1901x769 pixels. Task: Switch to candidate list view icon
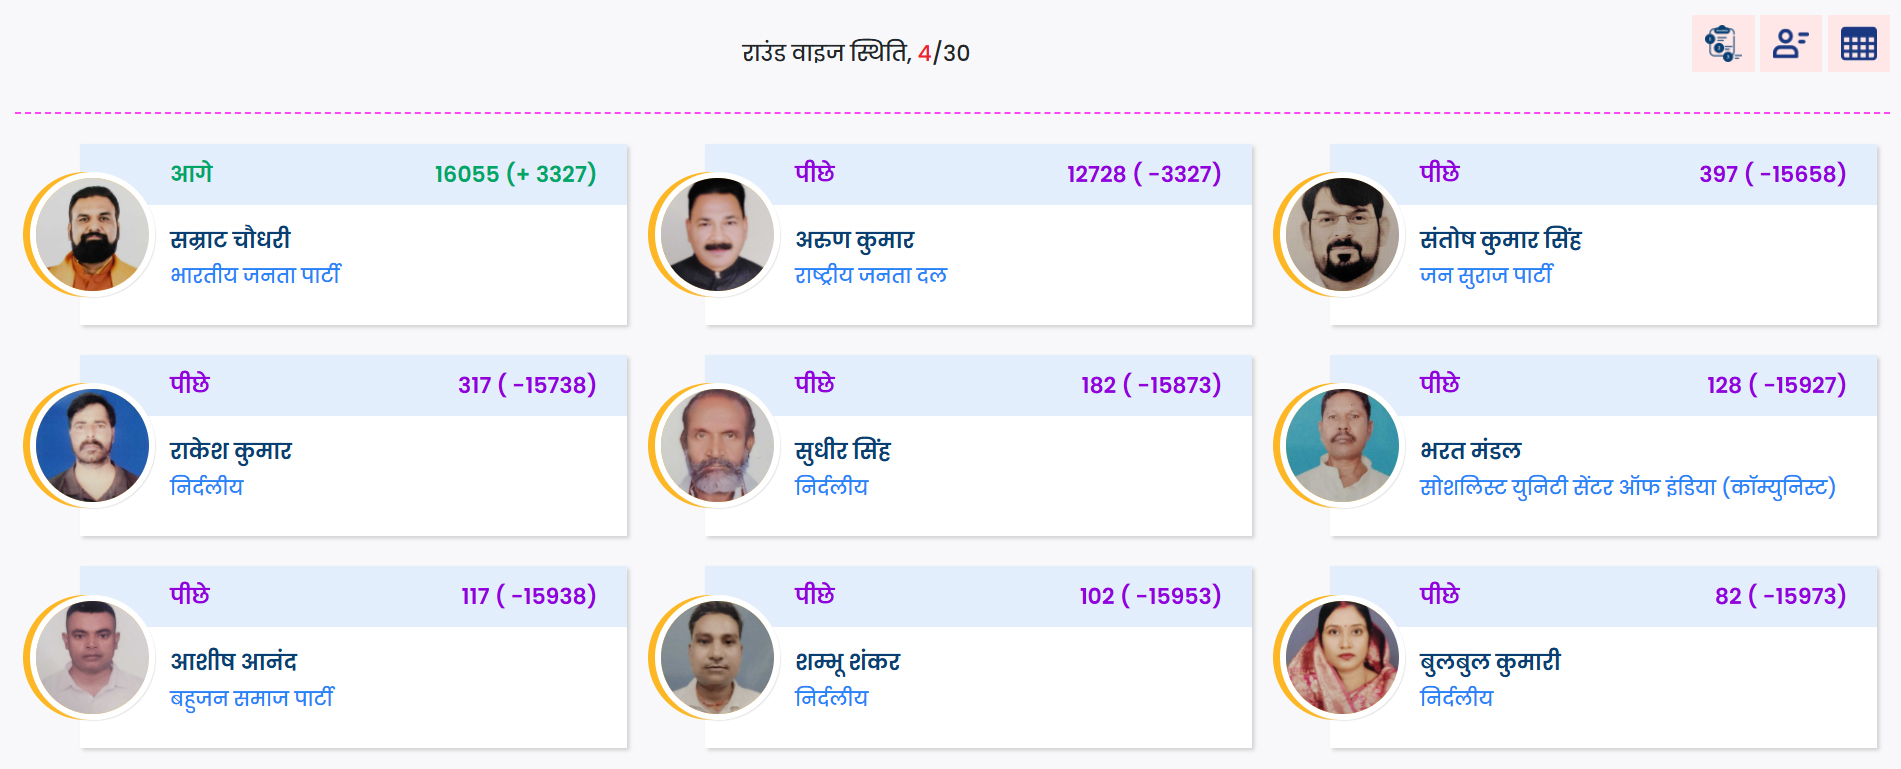tap(1790, 44)
